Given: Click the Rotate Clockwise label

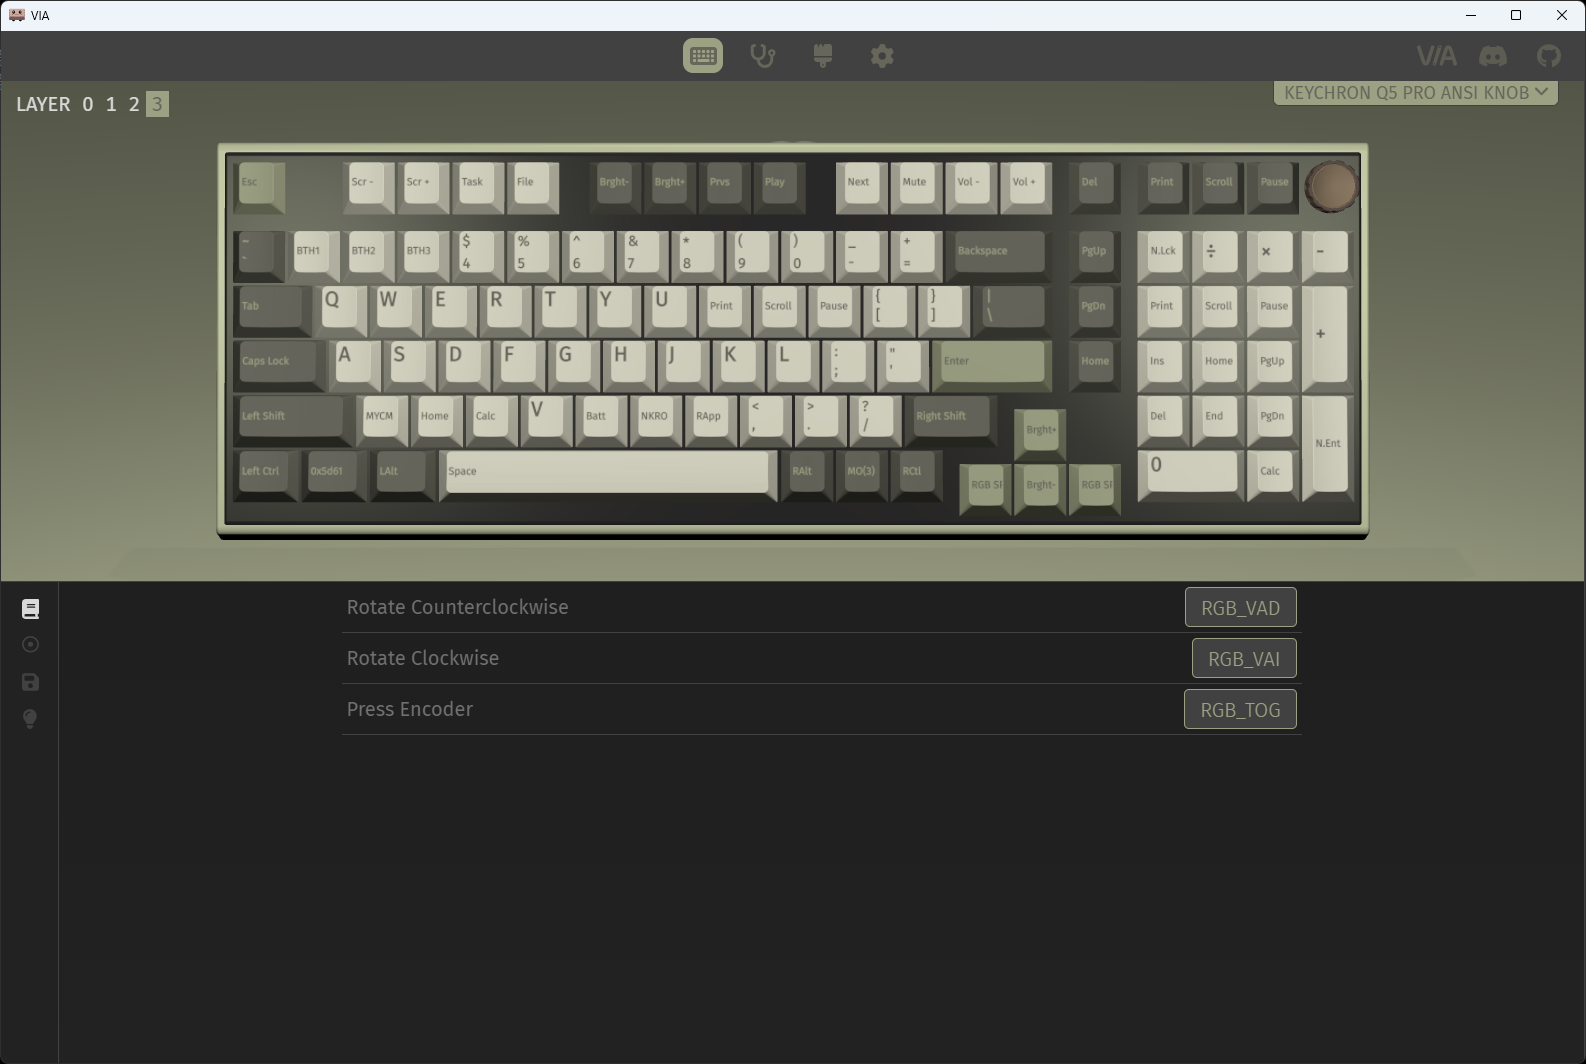Looking at the screenshot, I should [422, 658].
